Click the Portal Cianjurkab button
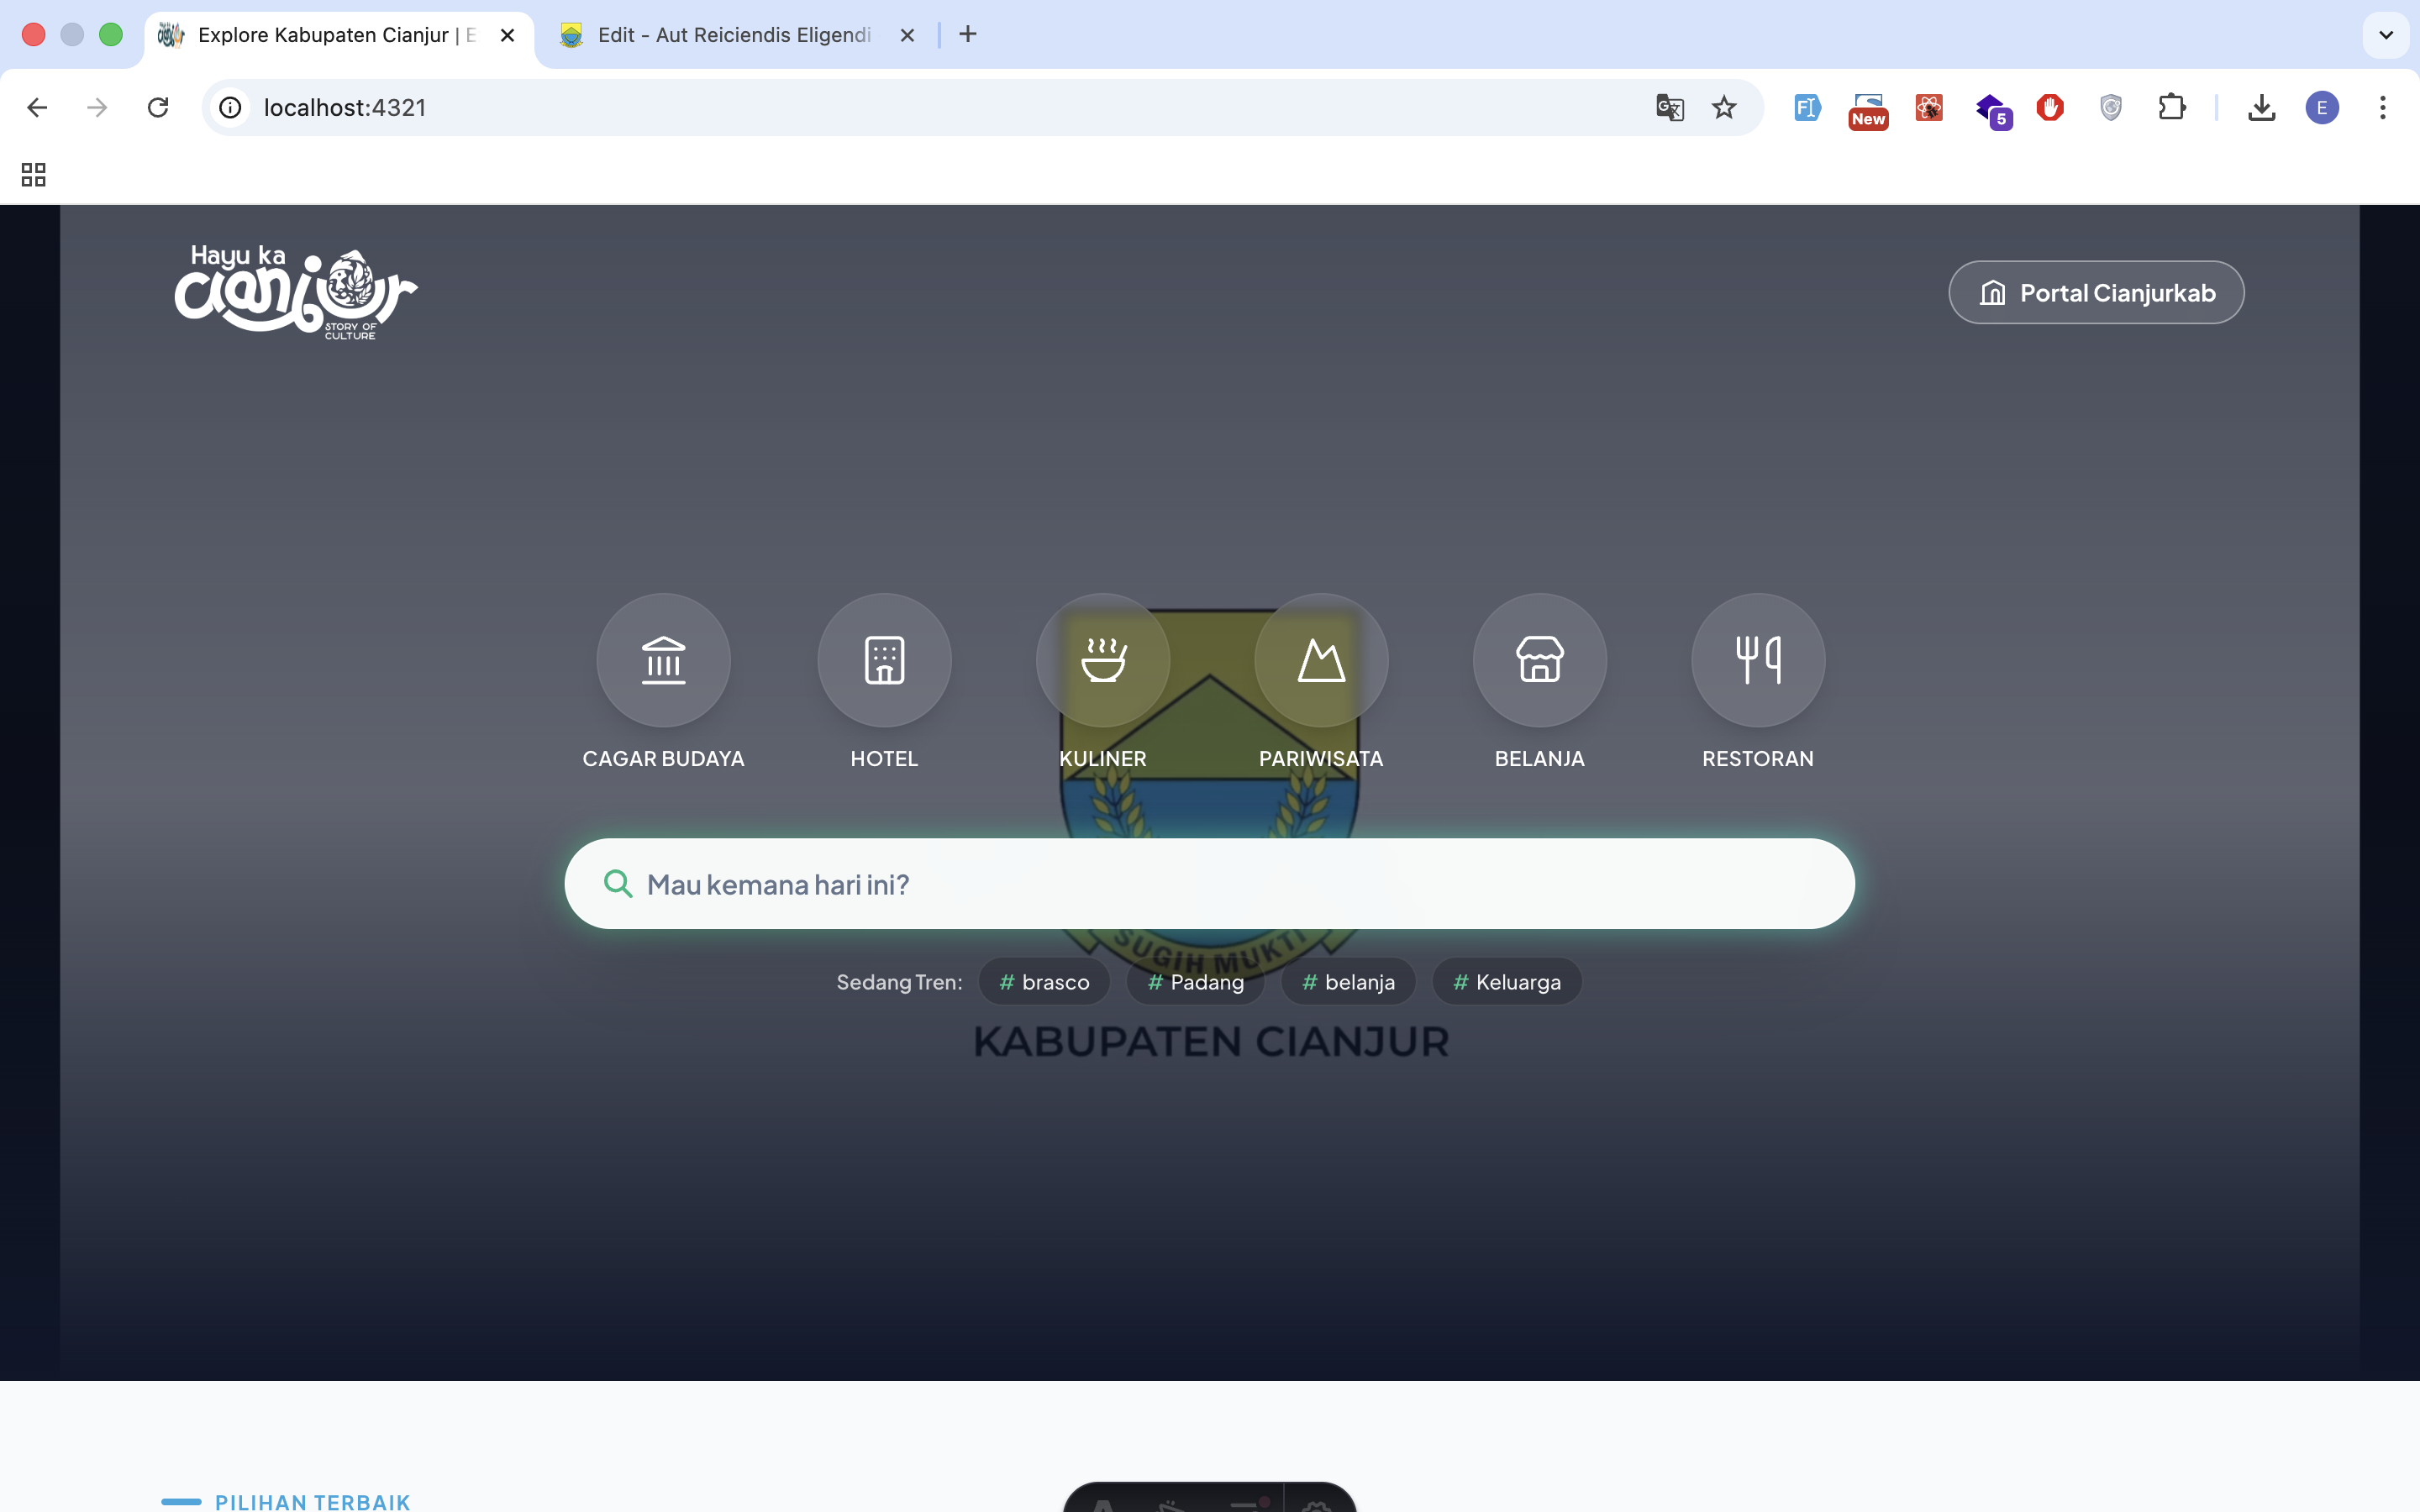 (x=2096, y=292)
